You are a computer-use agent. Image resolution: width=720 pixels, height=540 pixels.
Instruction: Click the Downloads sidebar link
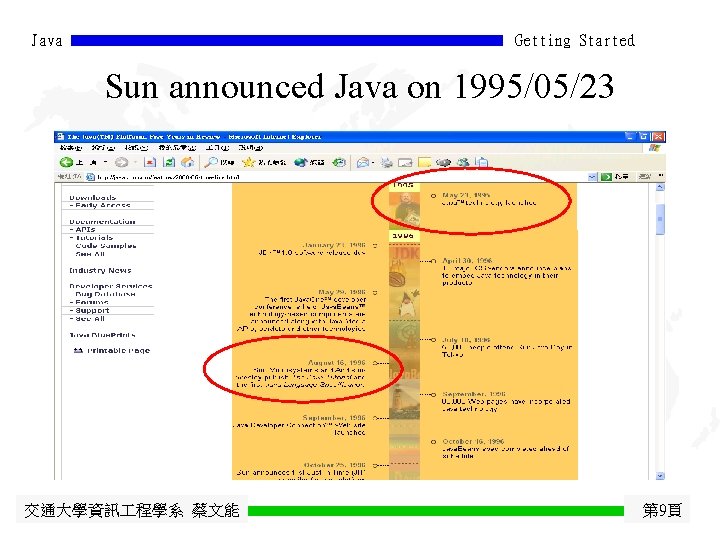tap(92, 197)
